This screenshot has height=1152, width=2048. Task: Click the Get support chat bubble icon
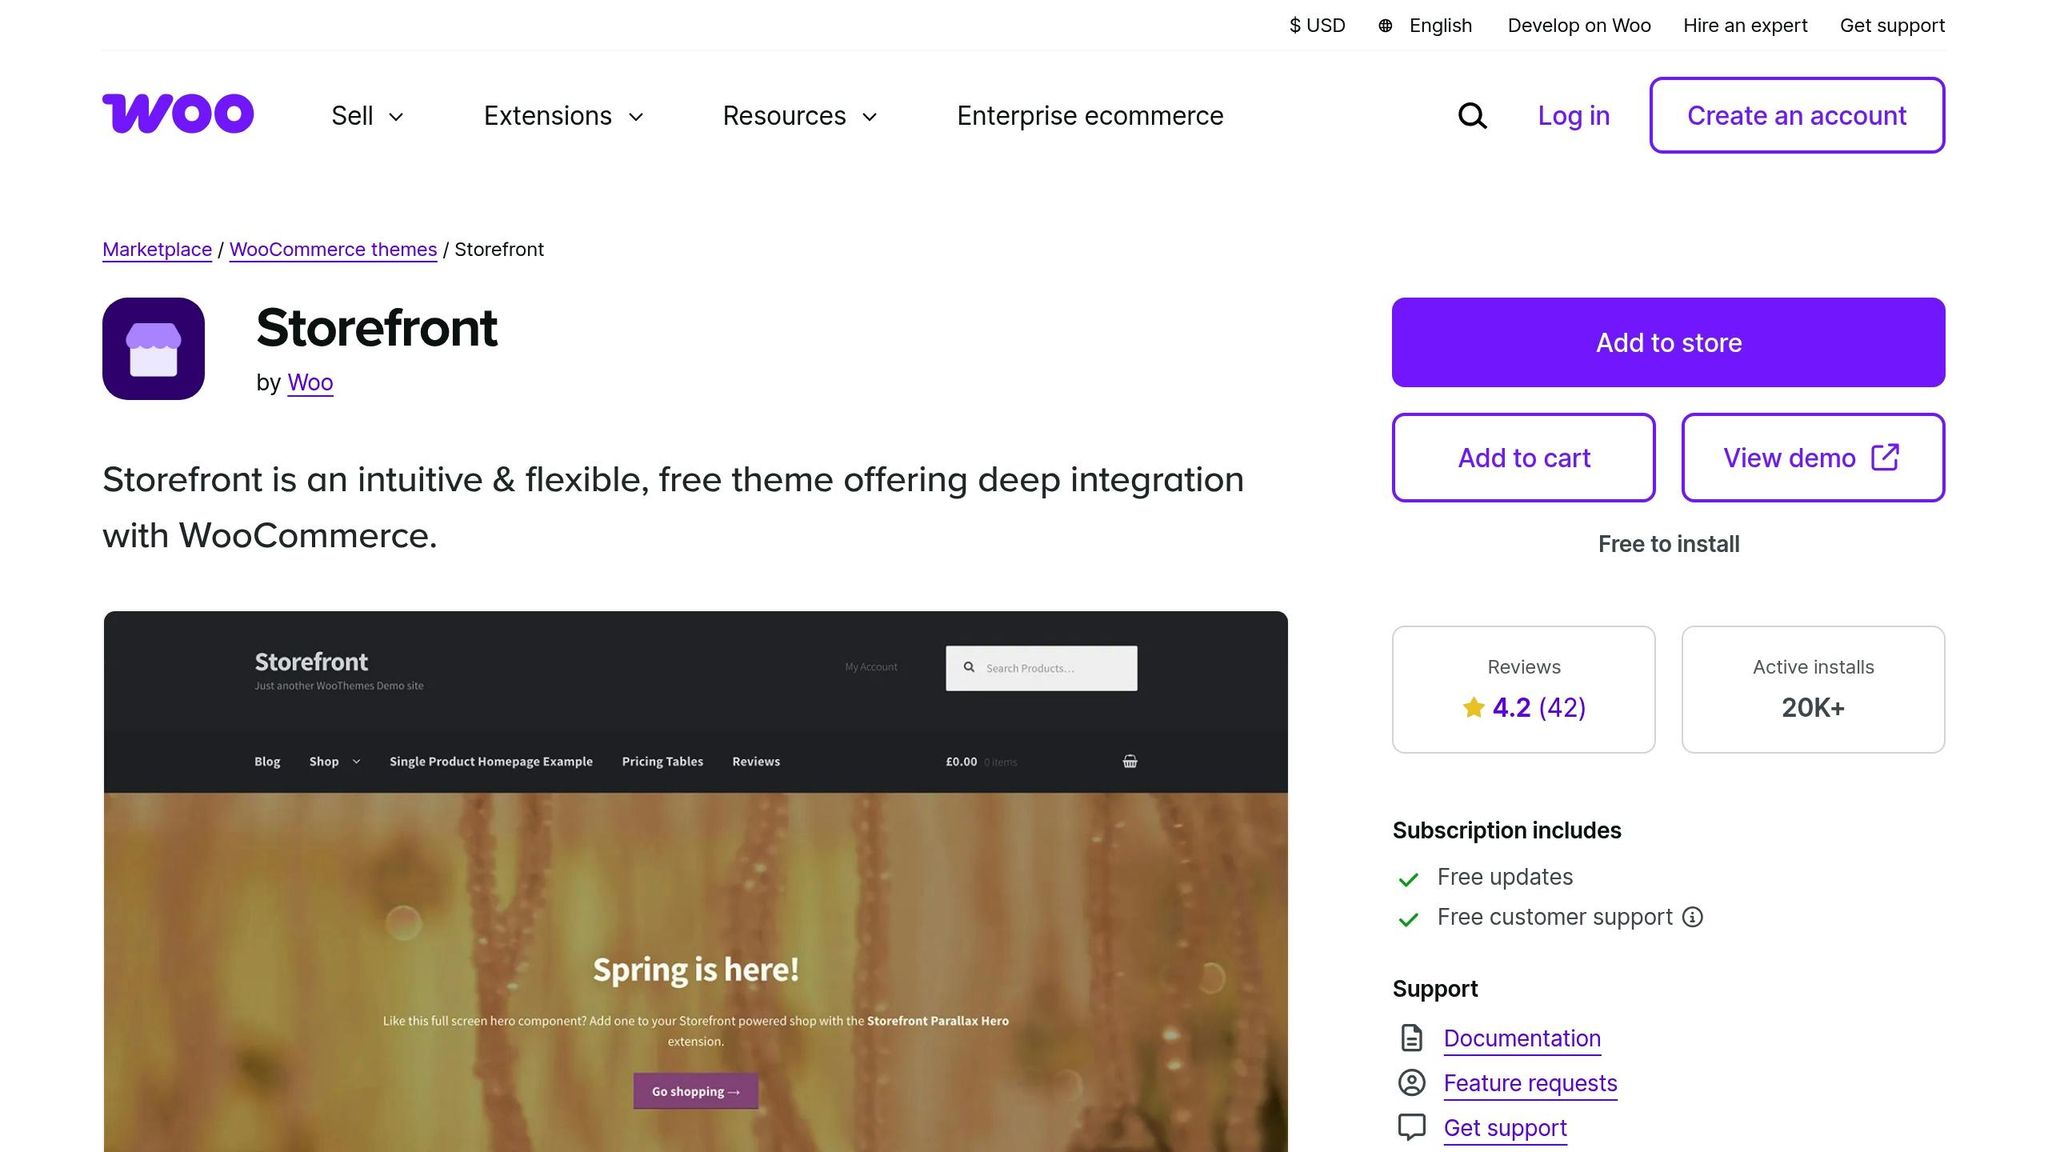1411,1128
